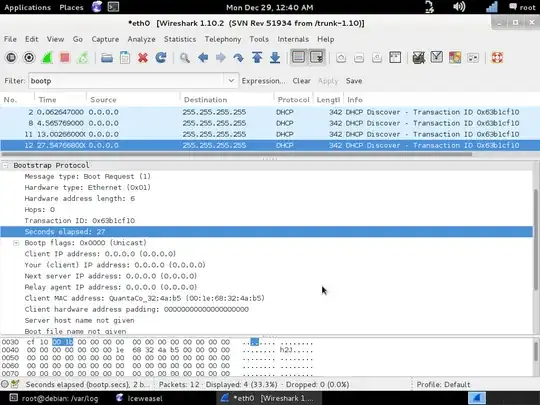Image resolution: width=540 pixels, height=405 pixels.
Task: Open the filter history dropdown arrow
Action: tap(231, 81)
